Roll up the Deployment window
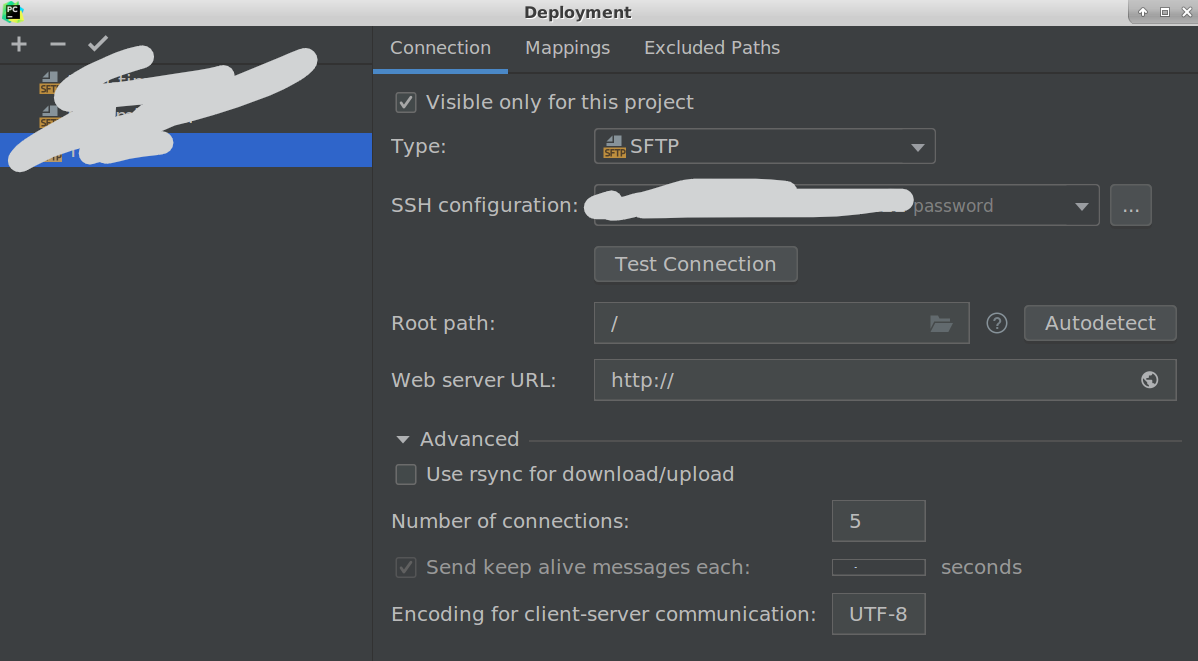 1142,11
